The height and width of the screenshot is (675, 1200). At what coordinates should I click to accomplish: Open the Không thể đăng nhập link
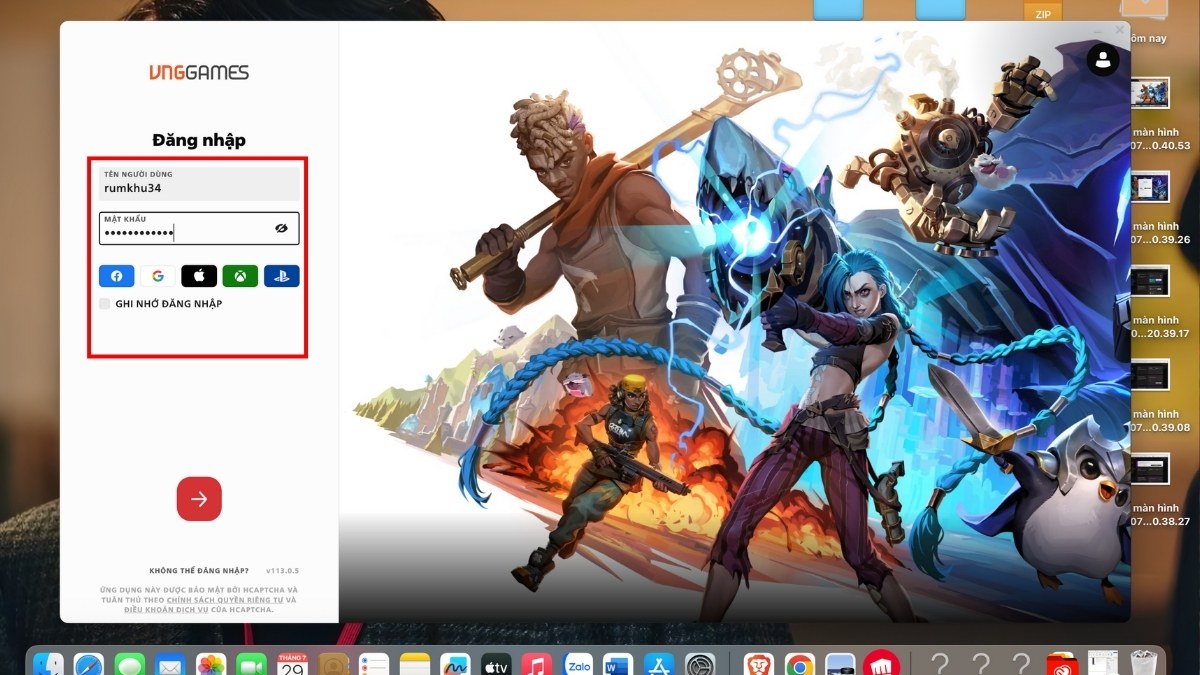click(199, 570)
